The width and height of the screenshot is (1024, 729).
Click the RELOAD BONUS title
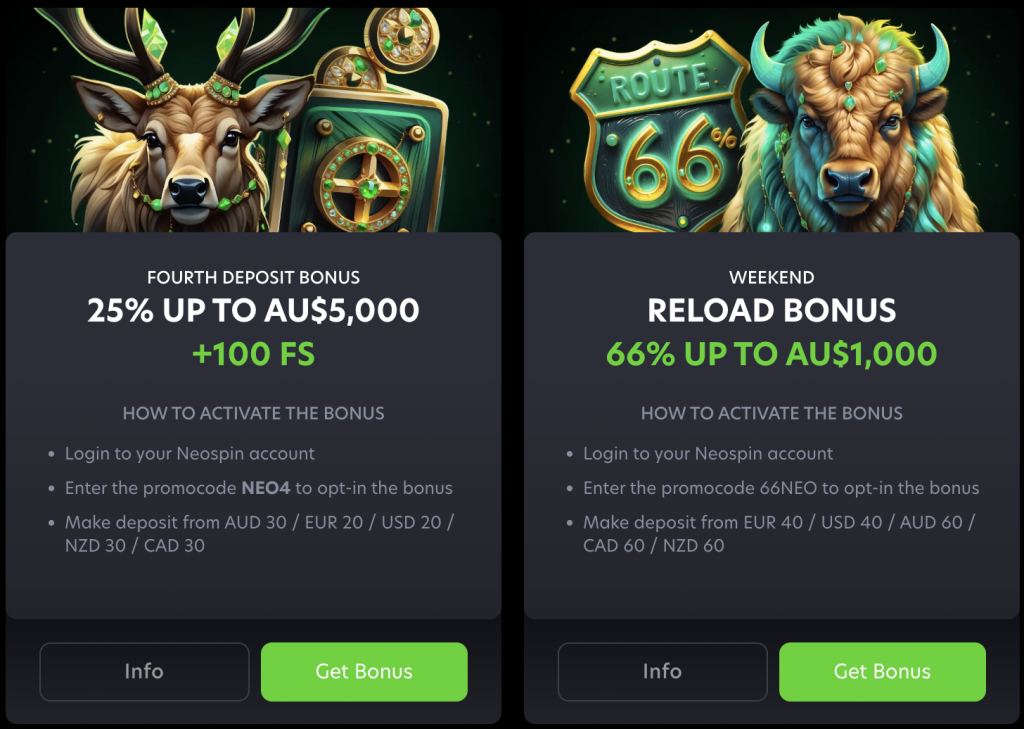pos(771,310)
